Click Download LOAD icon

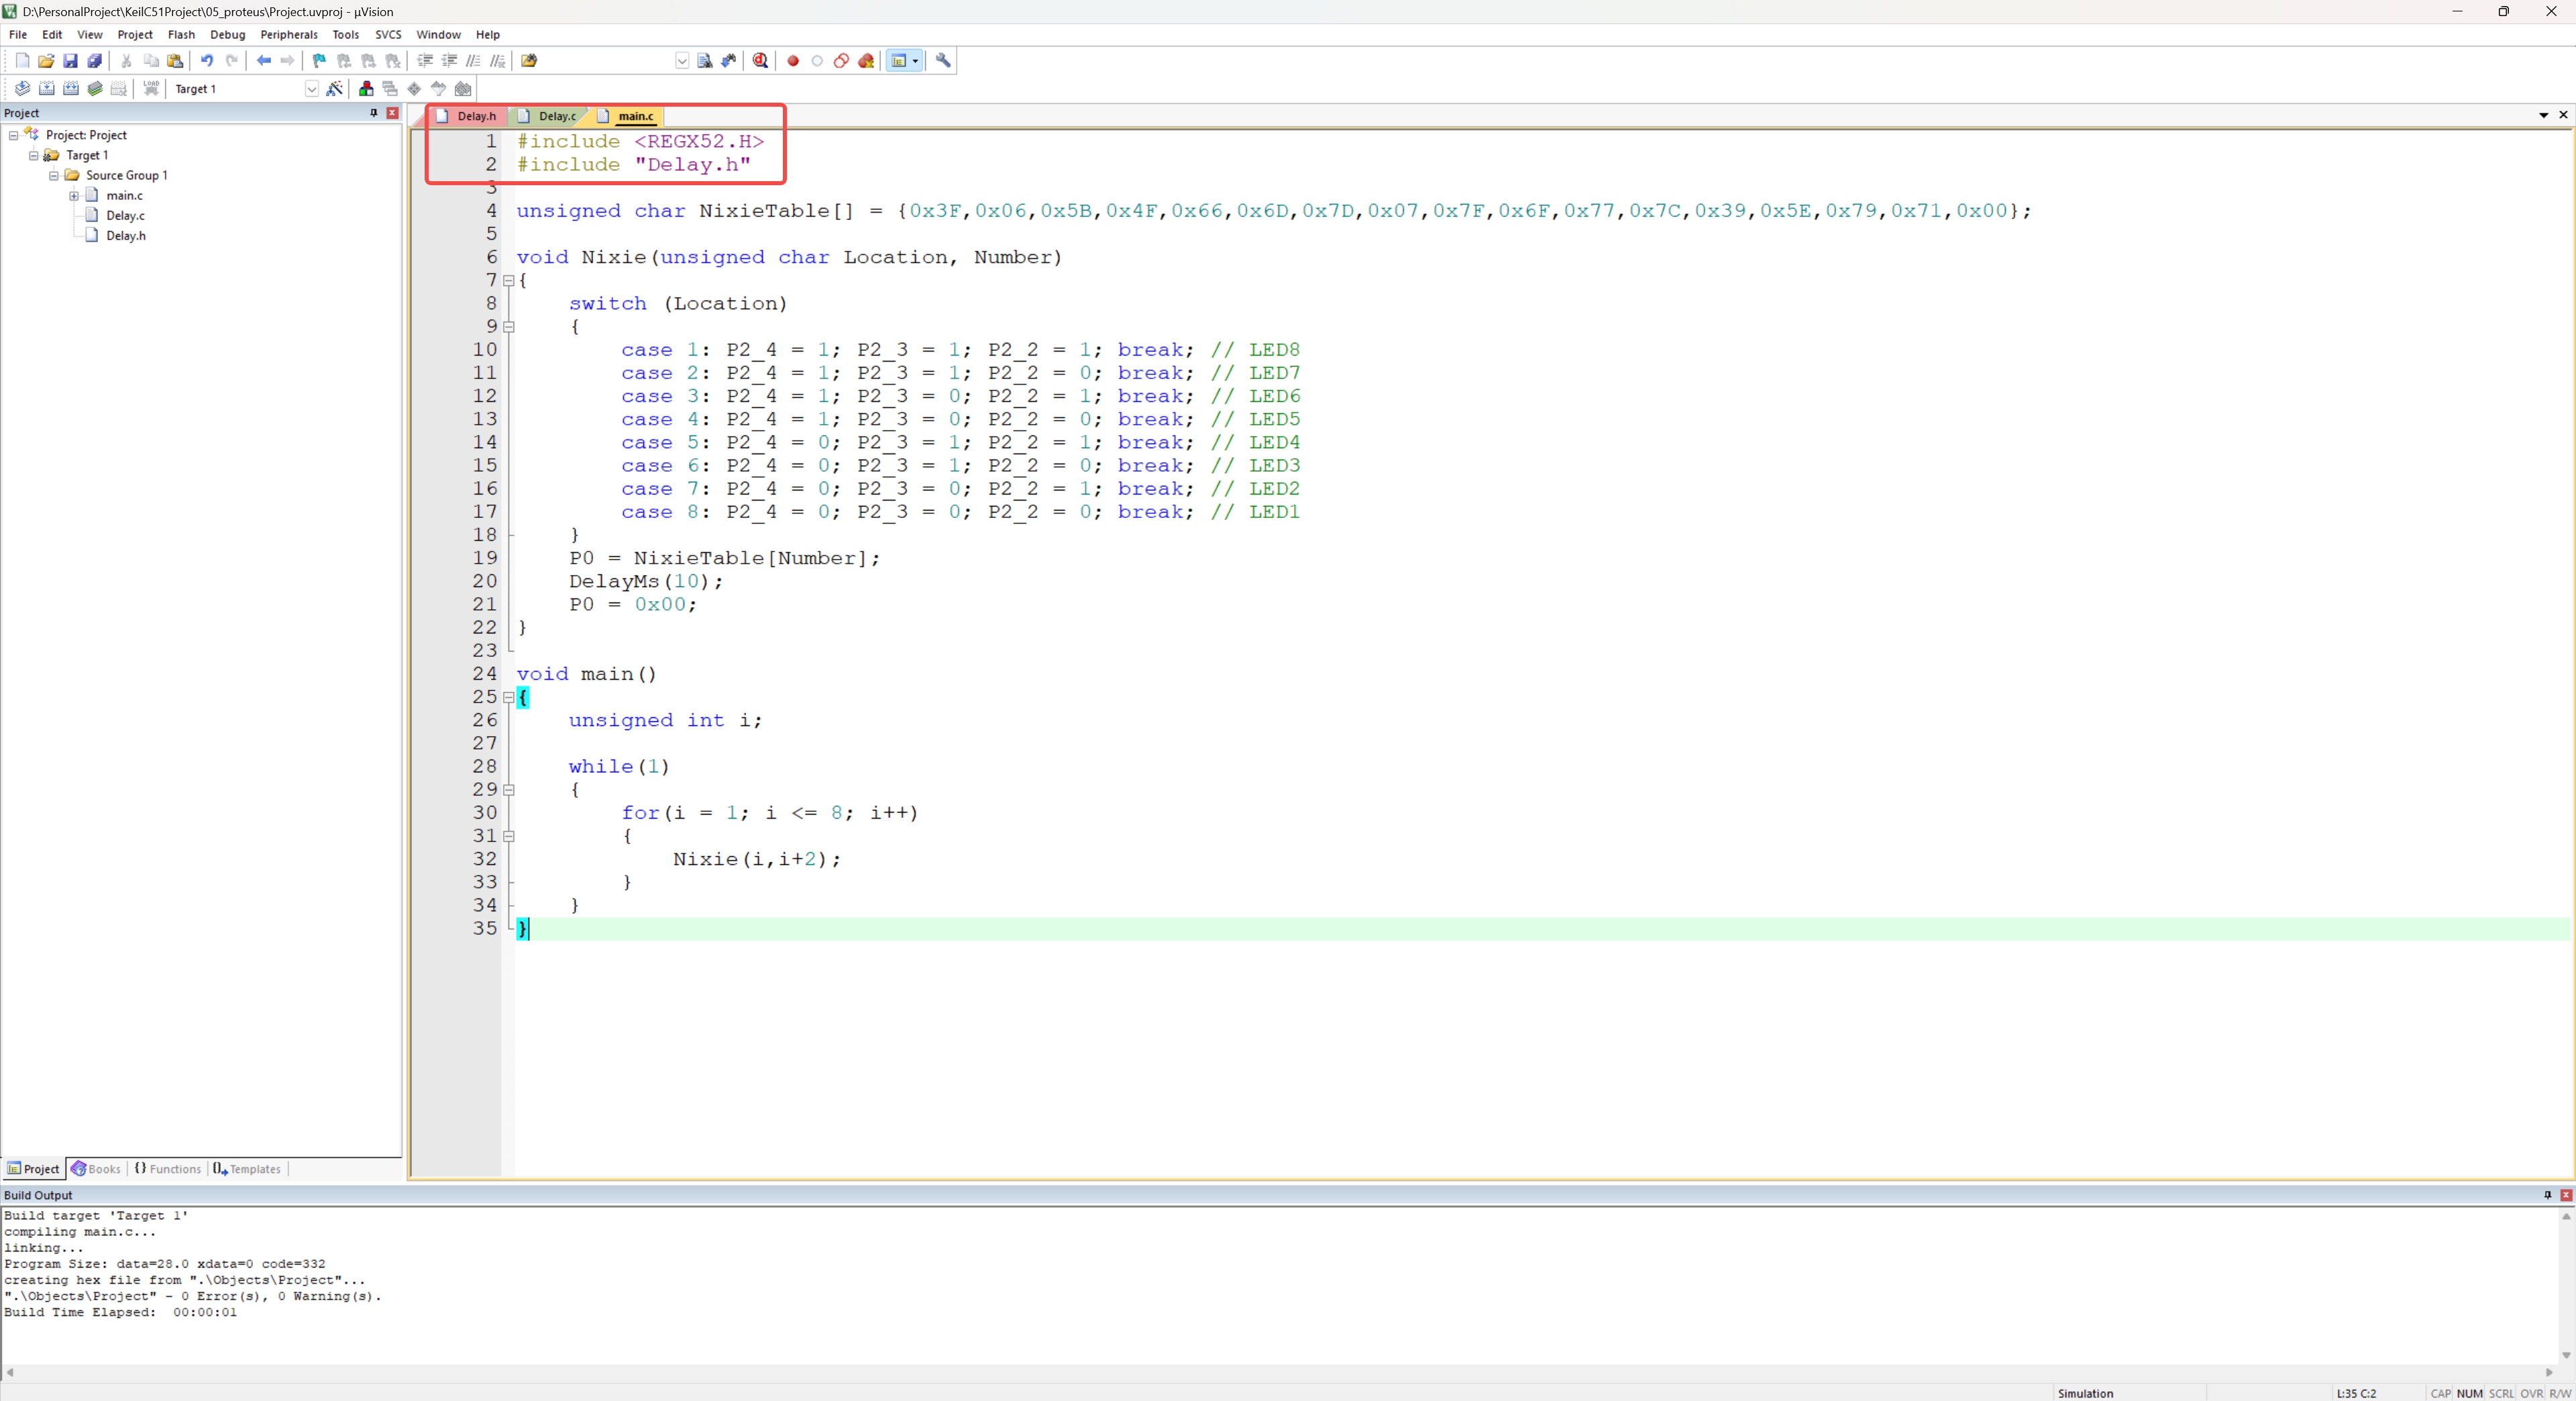(x=151, y=89)
